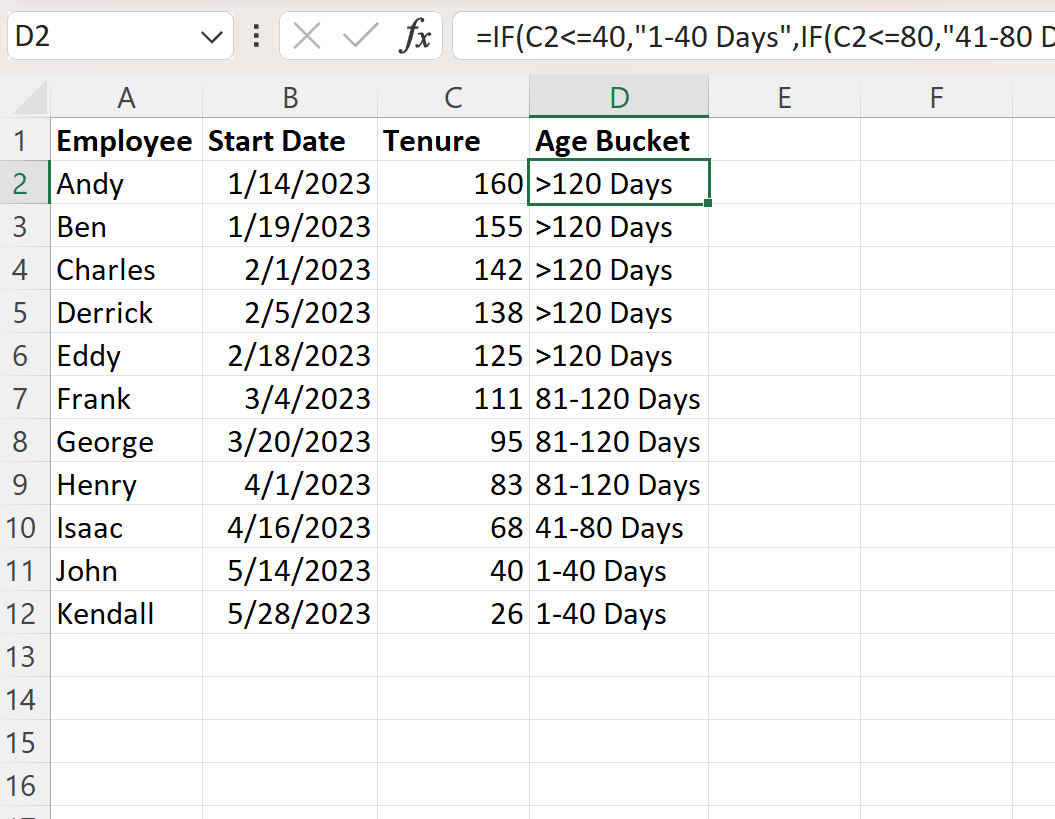Select column header C
Screen dimensions: 1055x819
pyautogui.click(x=452, y=97)
